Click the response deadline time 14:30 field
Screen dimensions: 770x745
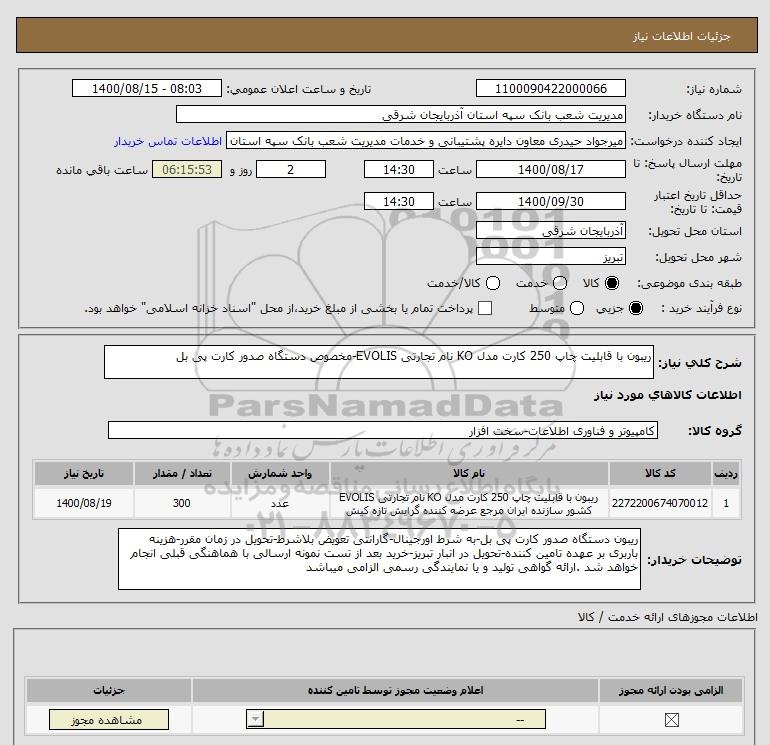pyautogui.click(x=399, y=169)
